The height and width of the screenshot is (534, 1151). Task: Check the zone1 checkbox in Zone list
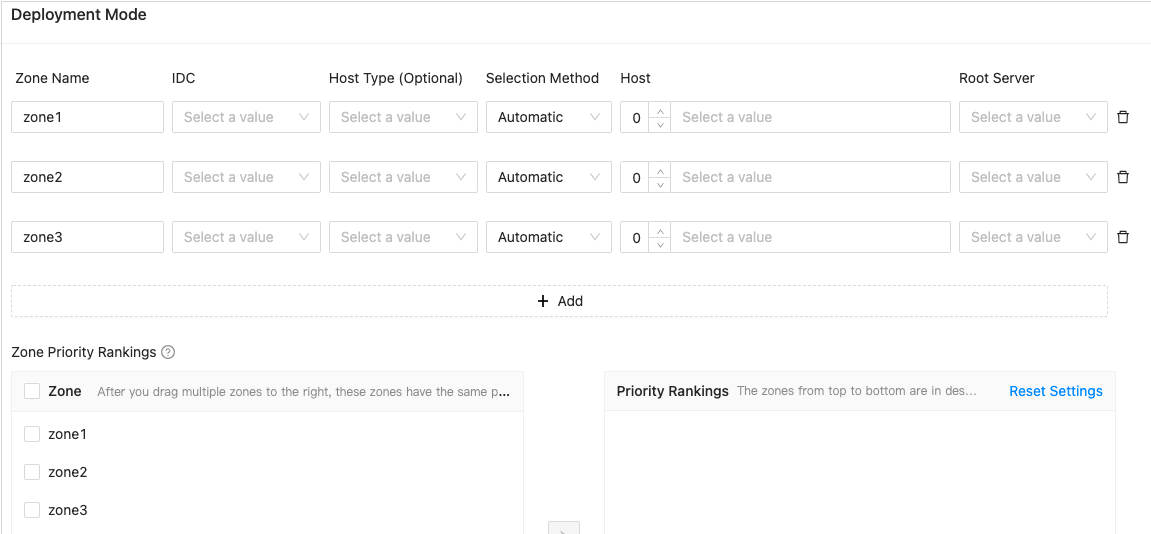(x=32, y=434)
